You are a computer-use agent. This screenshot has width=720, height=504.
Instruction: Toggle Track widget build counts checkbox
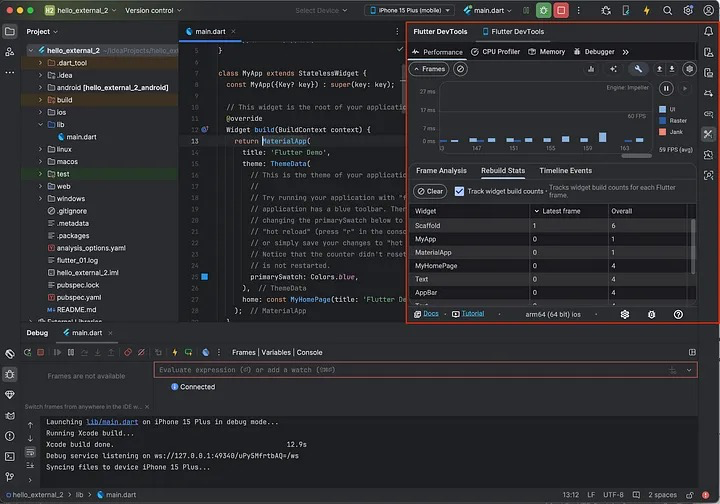tap(459, 191)
